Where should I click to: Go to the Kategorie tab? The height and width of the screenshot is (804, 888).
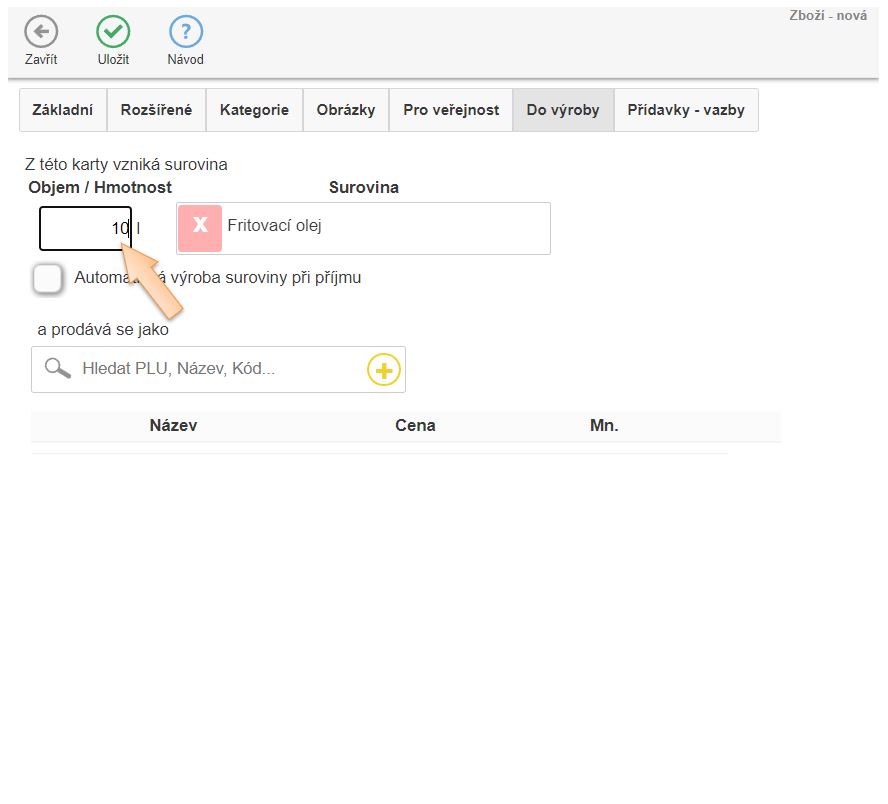[254, 110]
